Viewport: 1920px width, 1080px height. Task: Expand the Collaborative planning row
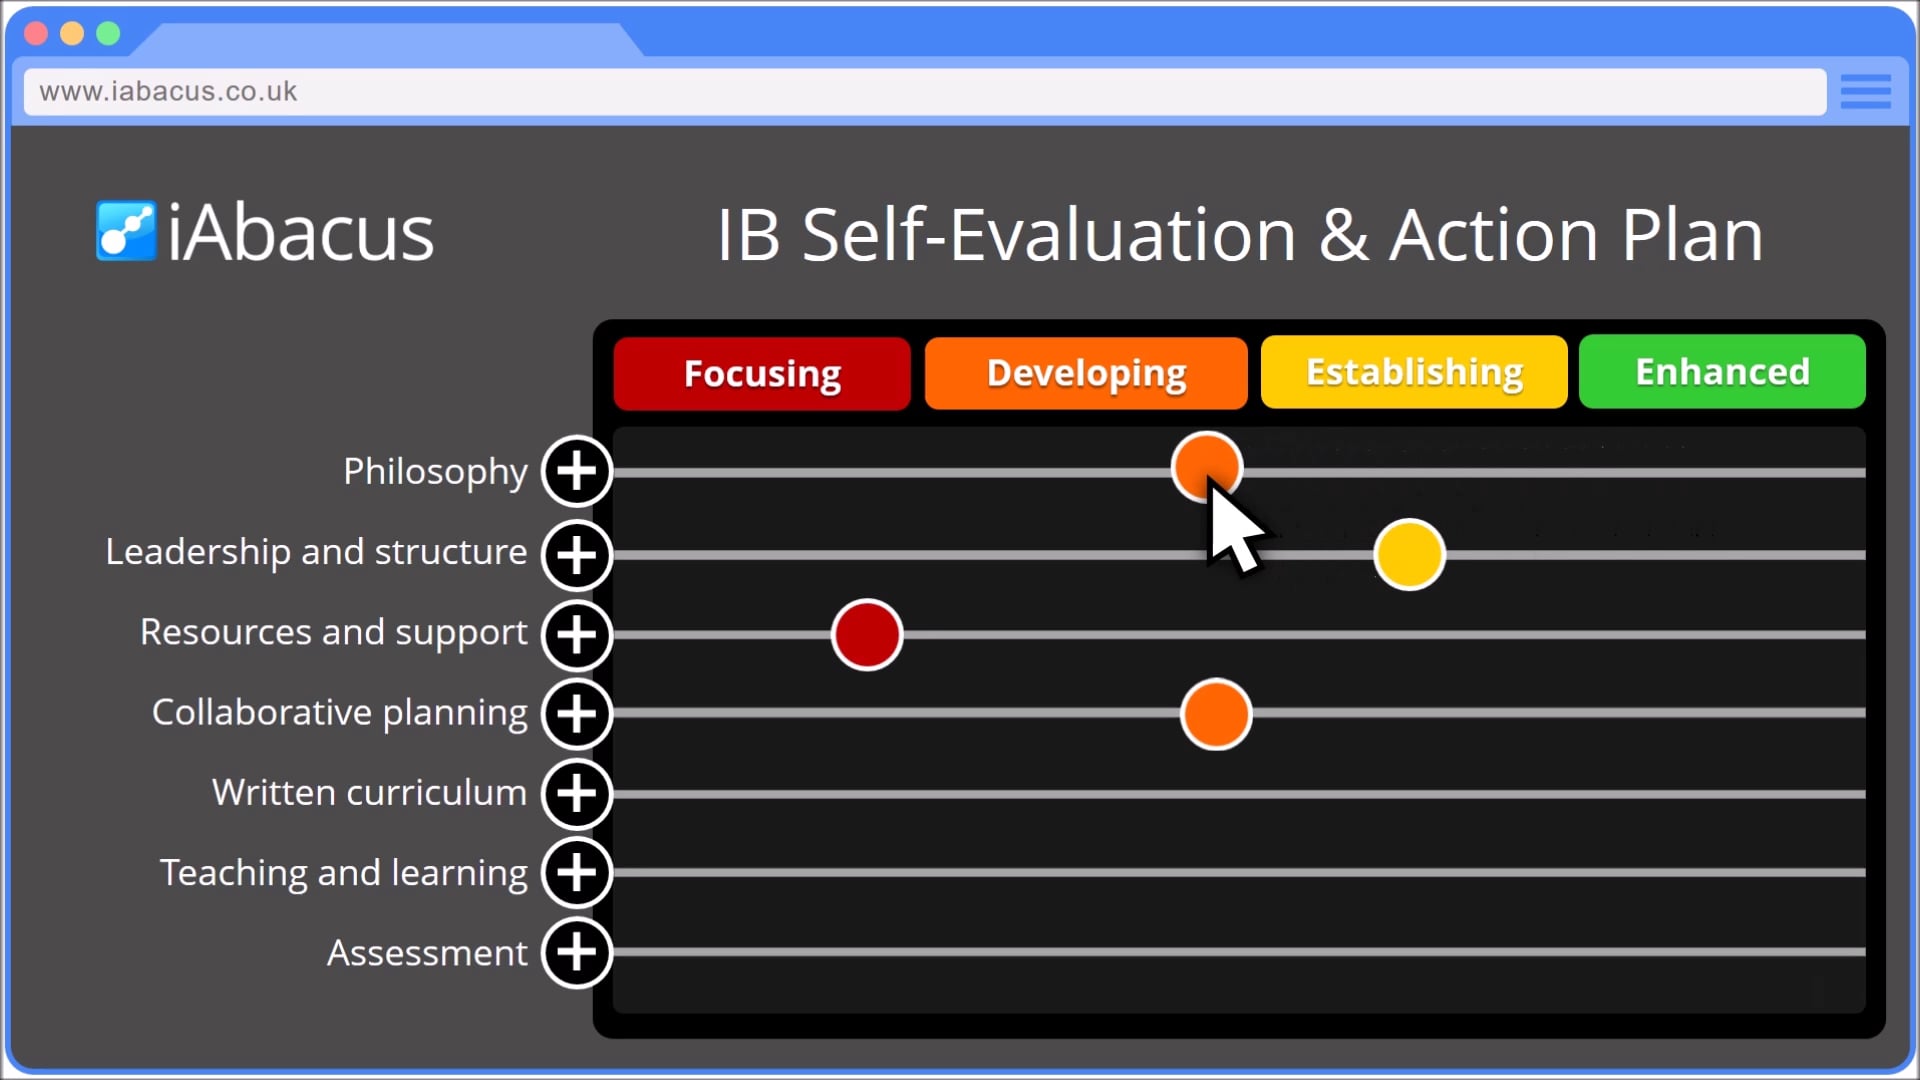point(576,714)
